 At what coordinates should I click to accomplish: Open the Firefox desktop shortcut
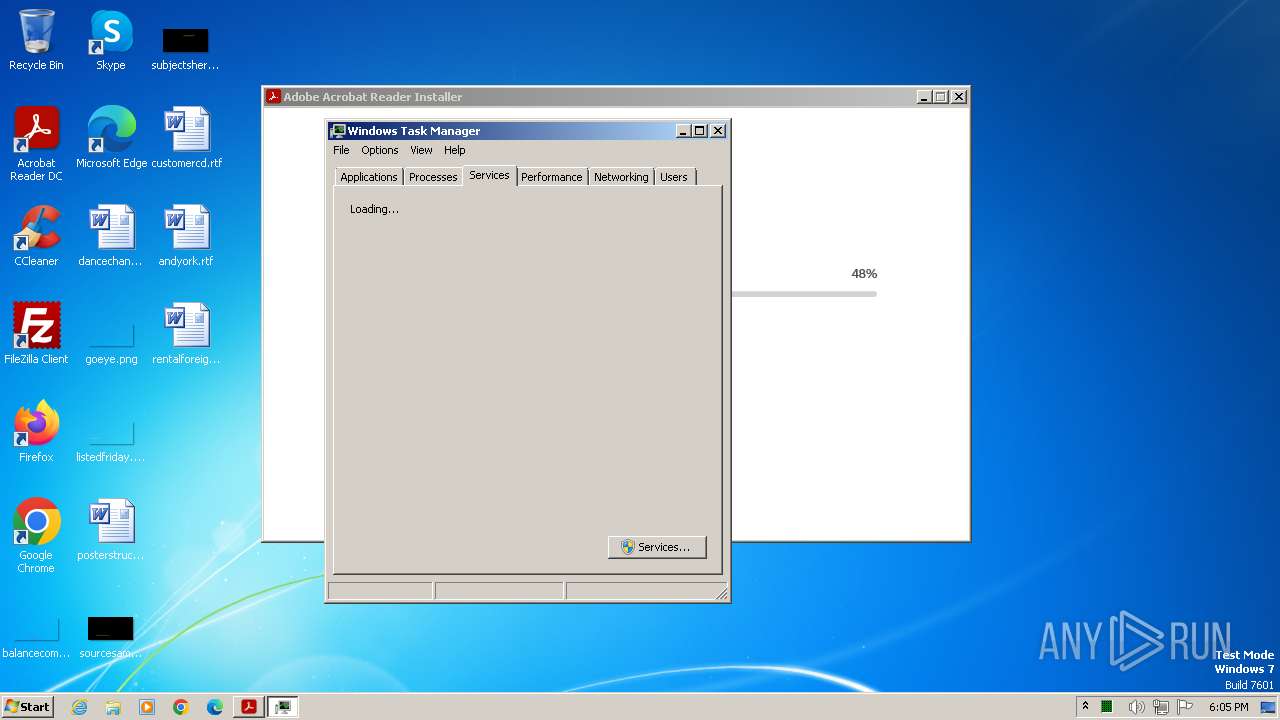pyautogui.click(x=36, y=432)
